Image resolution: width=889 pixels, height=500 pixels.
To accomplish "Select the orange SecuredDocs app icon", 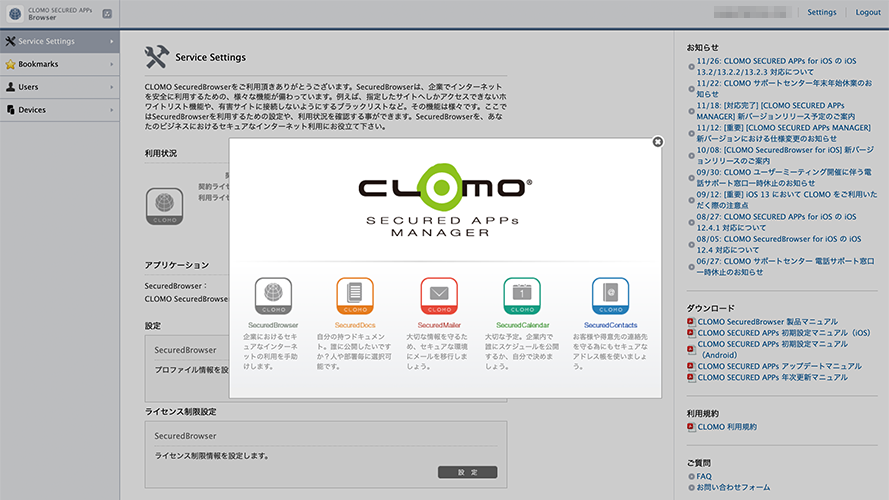I will [x=355, y=296].
